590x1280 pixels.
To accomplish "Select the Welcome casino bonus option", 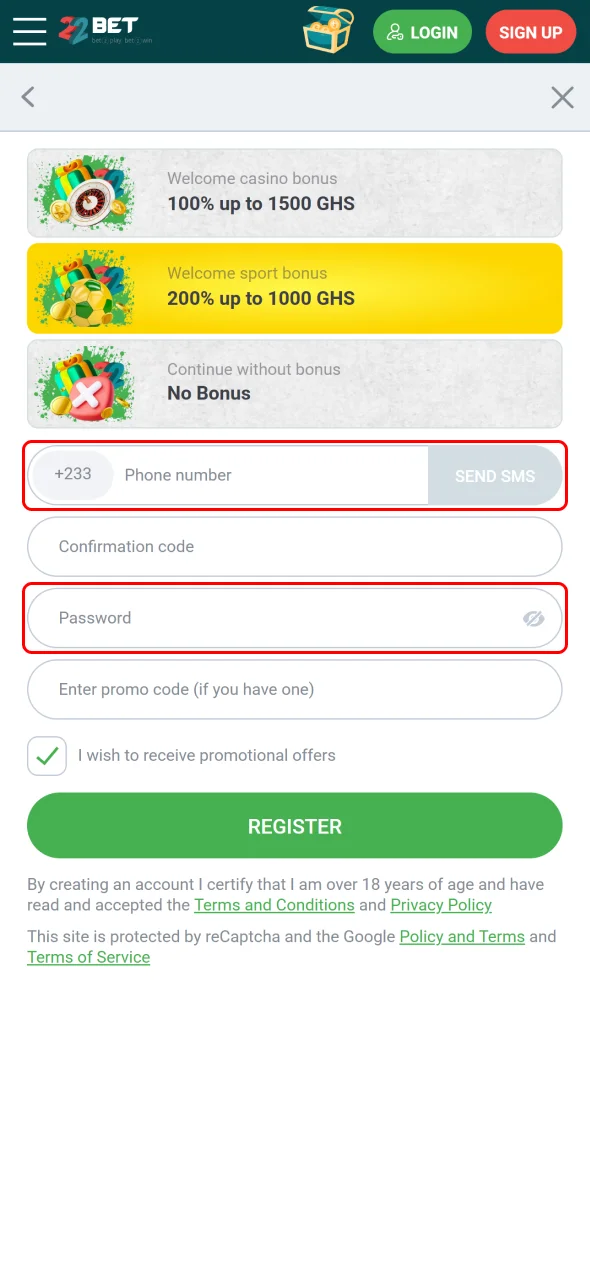I will [x=295, y=192].
